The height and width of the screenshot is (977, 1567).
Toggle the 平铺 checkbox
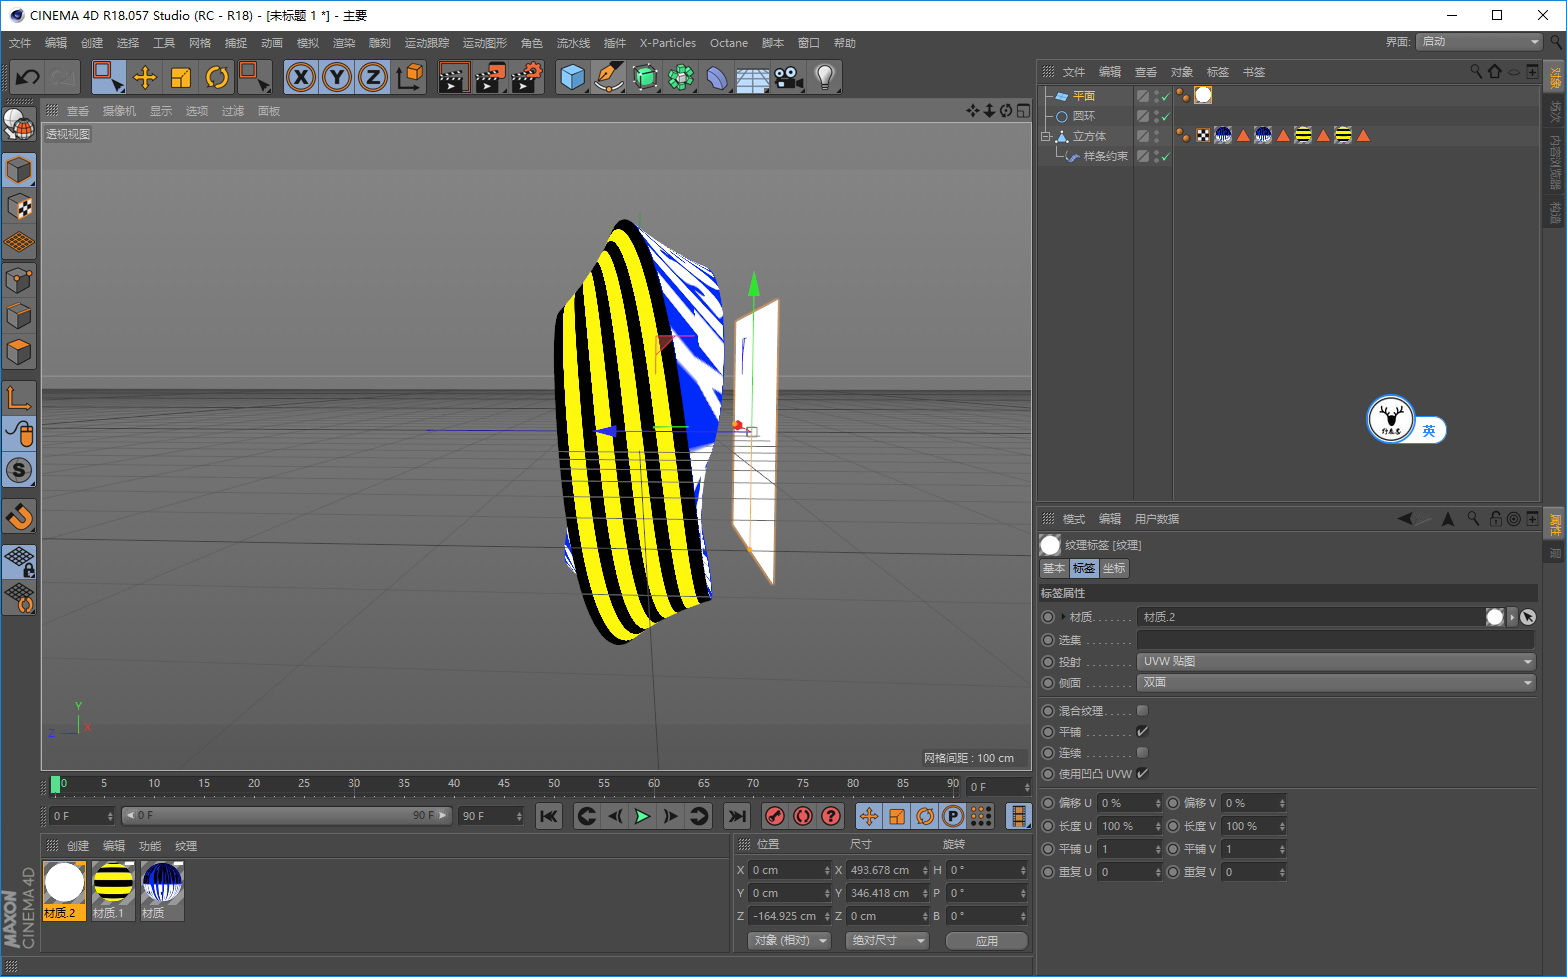1142,731
